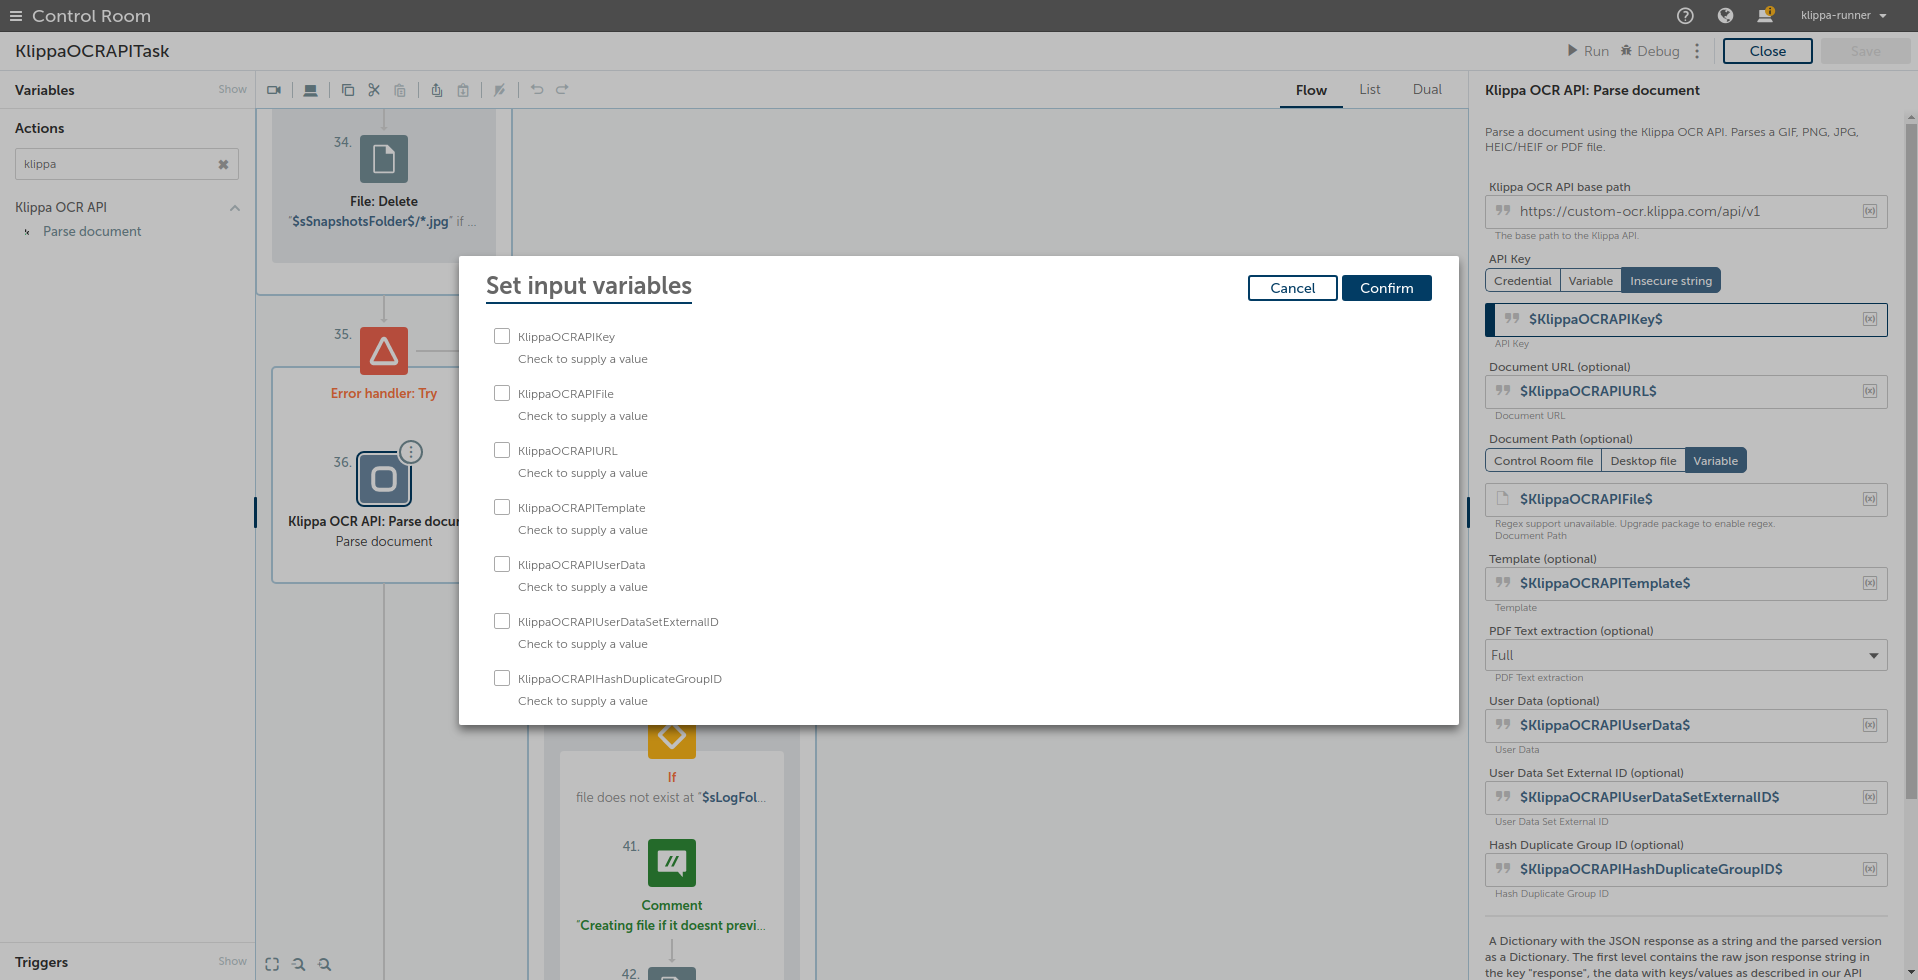1918x980 pixels.
Task: Select Variable for API Key type
Action: (x=1590, y=281)
